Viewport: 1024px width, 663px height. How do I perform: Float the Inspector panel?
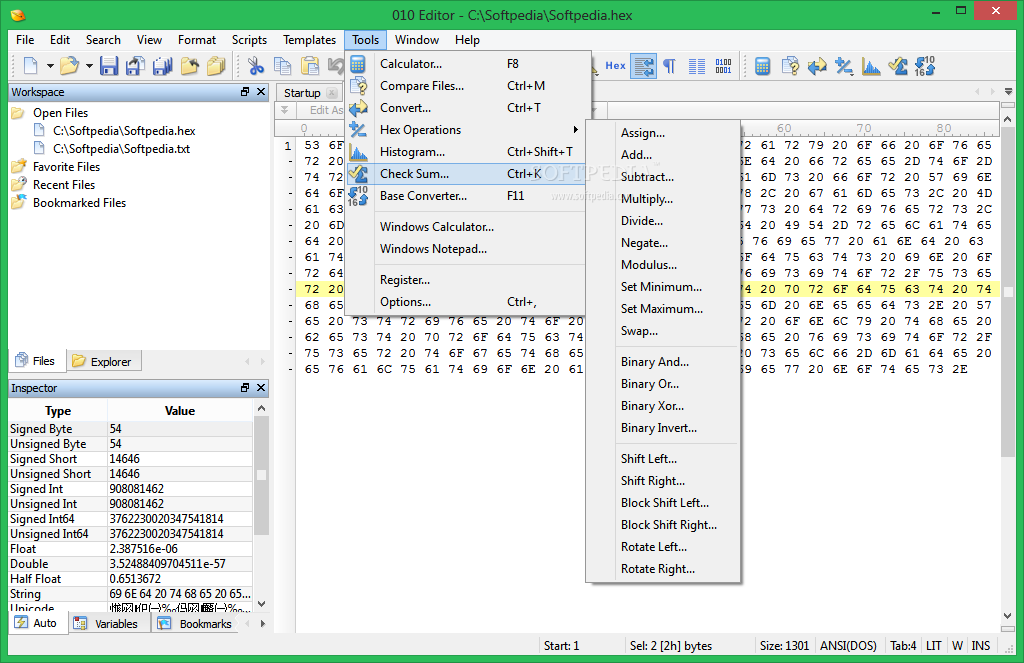pyautogui.click(x=245, y=388)
